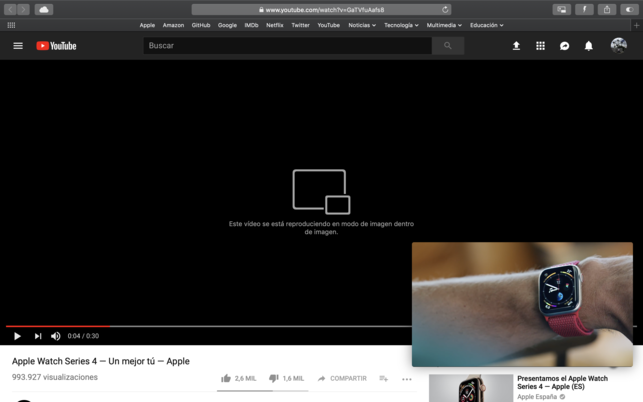Viewport: 643px width, 402px height.
Task: Expand the Multimedia bookmarks folder
Action: [444, 25]
